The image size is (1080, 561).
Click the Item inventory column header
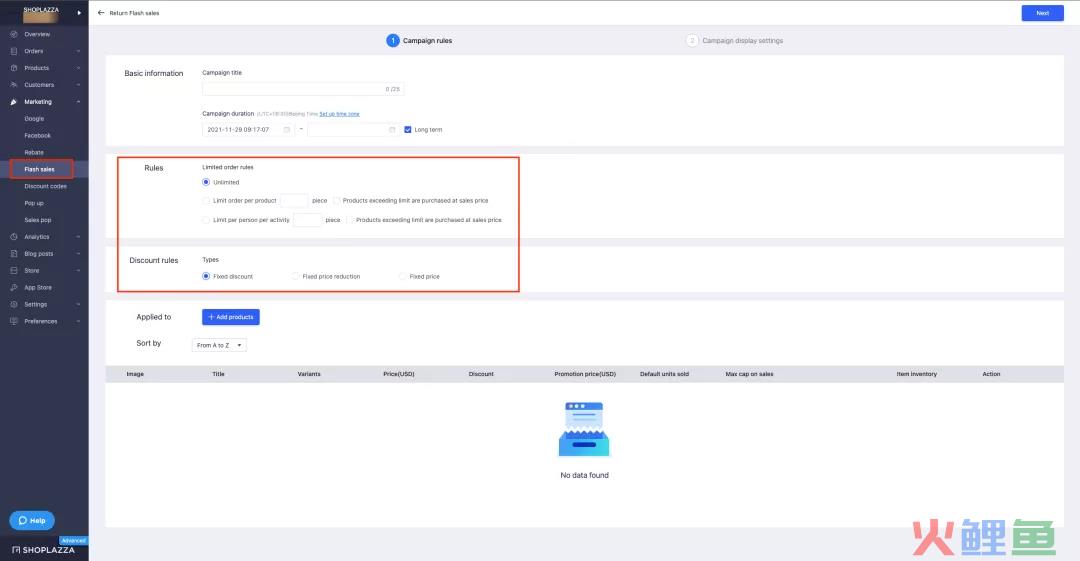point(917,374)
